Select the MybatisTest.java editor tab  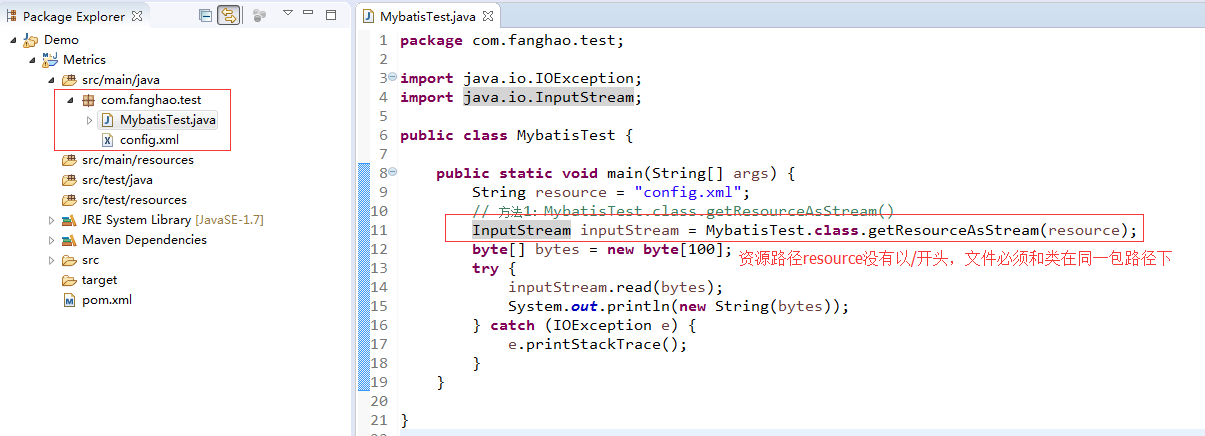tap(427, 16)
